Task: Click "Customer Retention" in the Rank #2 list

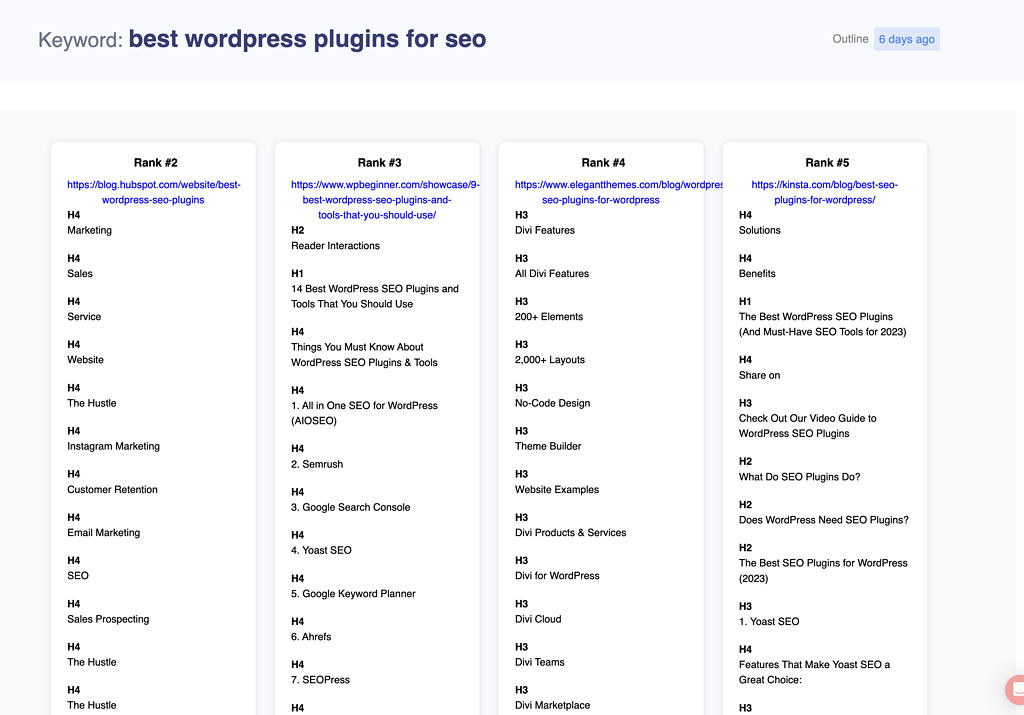Action: tap(112, 489)
